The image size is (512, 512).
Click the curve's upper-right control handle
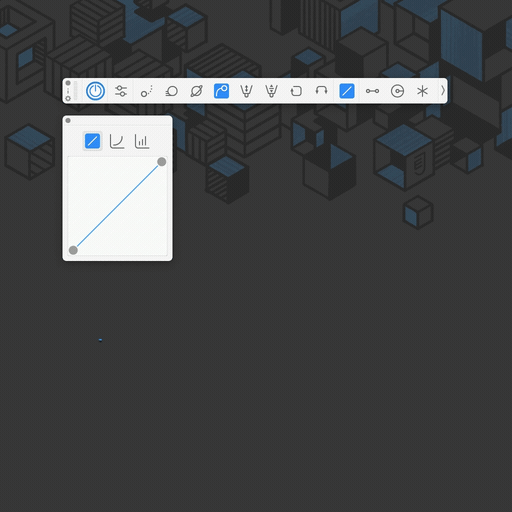(162, 162)
